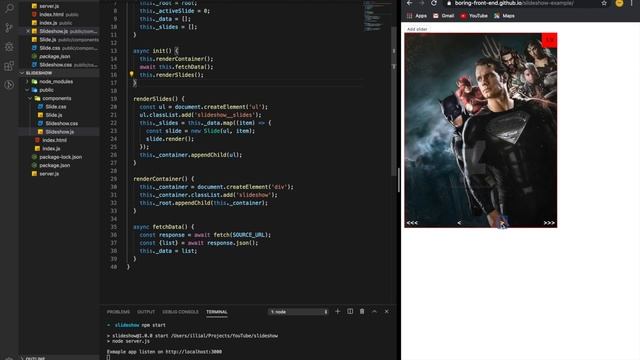Go to next slide with > button
This screenshot has height=360, width=640.
tap(502, 223)
